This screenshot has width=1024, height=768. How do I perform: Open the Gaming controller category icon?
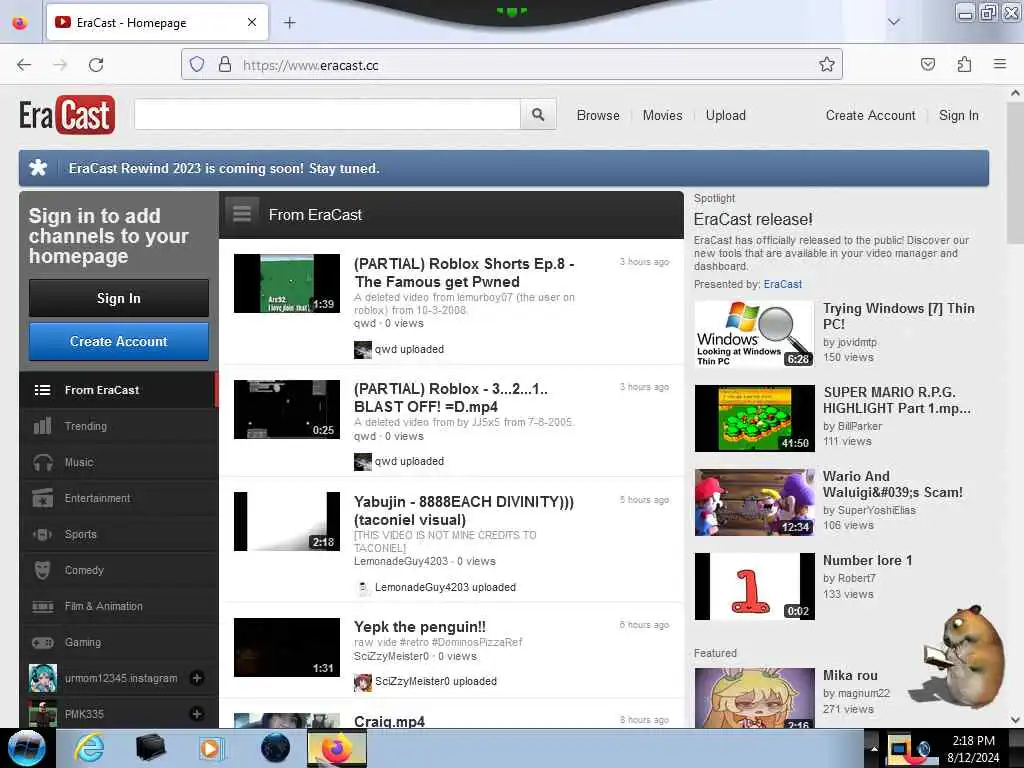point(42,643)
